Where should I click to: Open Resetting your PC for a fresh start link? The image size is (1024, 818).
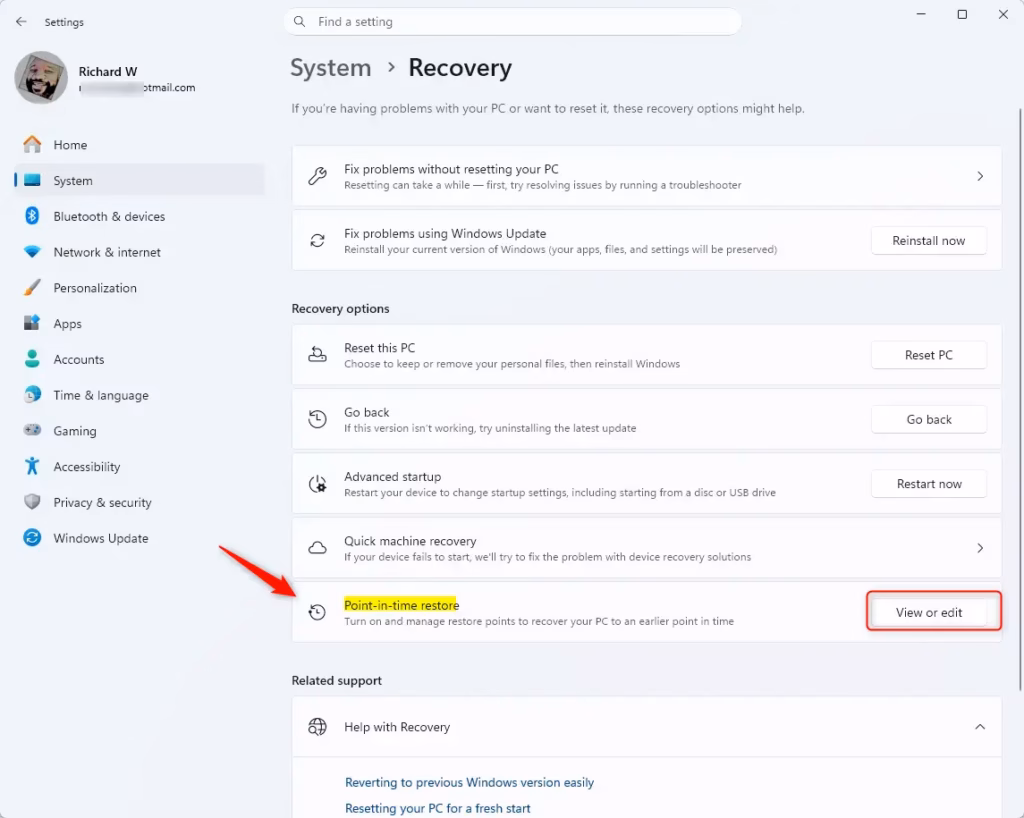click(438, 808)
